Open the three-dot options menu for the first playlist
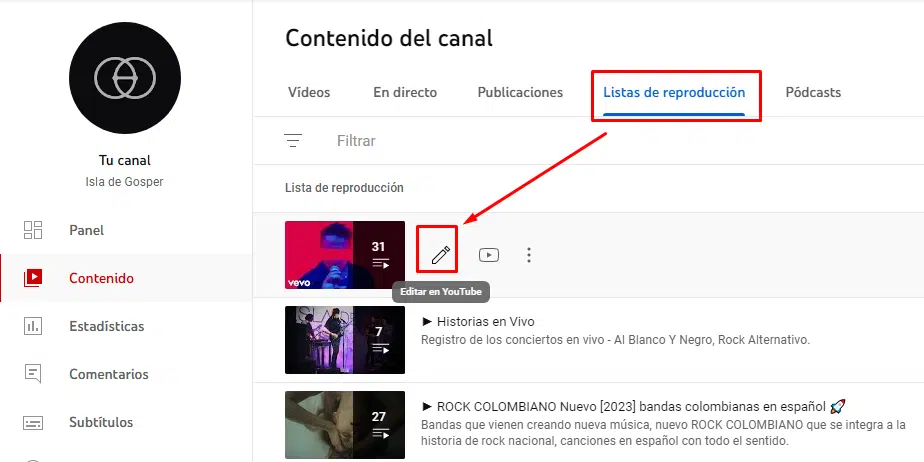 pyautogui.click(x=529, y=255)
